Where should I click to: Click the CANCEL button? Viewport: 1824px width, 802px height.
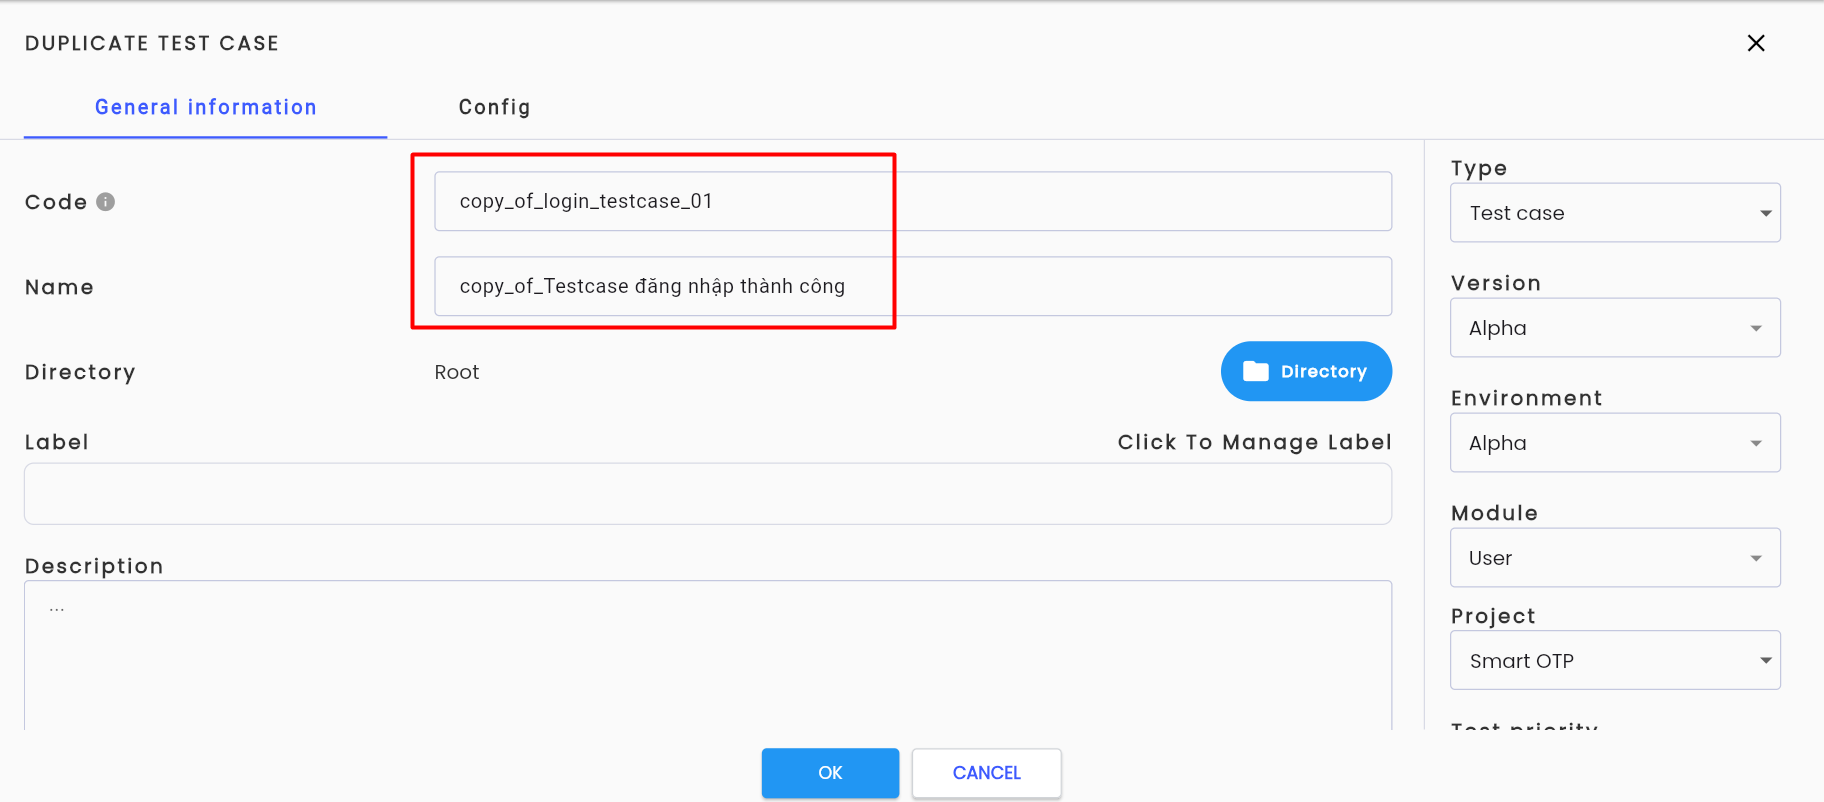point(986,773)
